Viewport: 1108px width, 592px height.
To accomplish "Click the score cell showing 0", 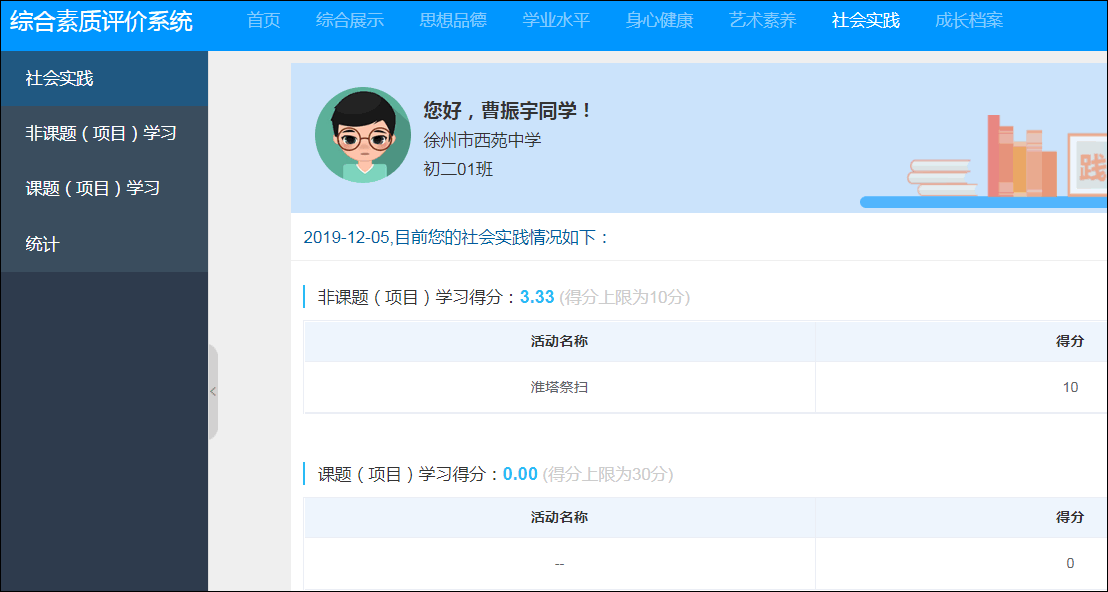I will (1070, 563).
